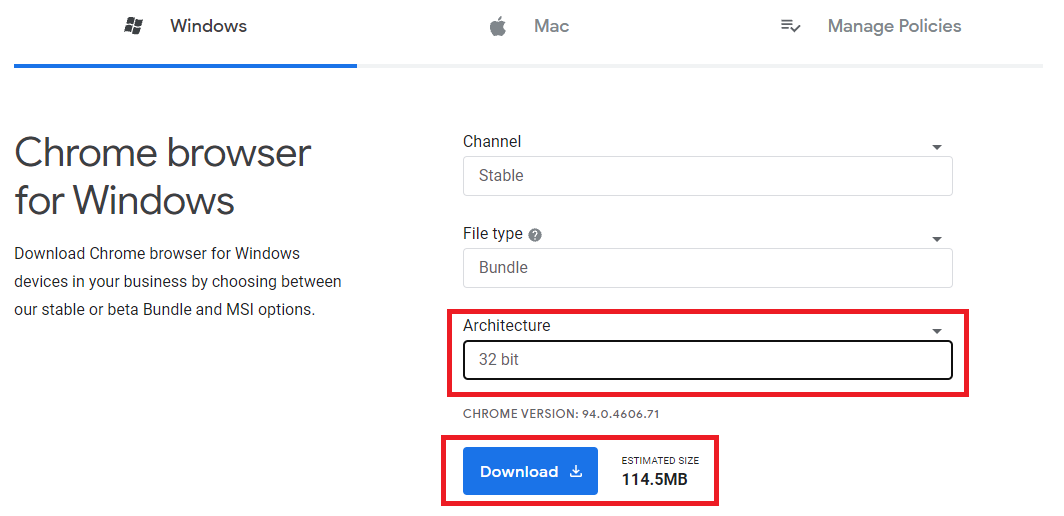The height and width of the screenshot is (516, 1064).
Task: Click the ESTIMATED SIZE label
Action: click(660, 460)
